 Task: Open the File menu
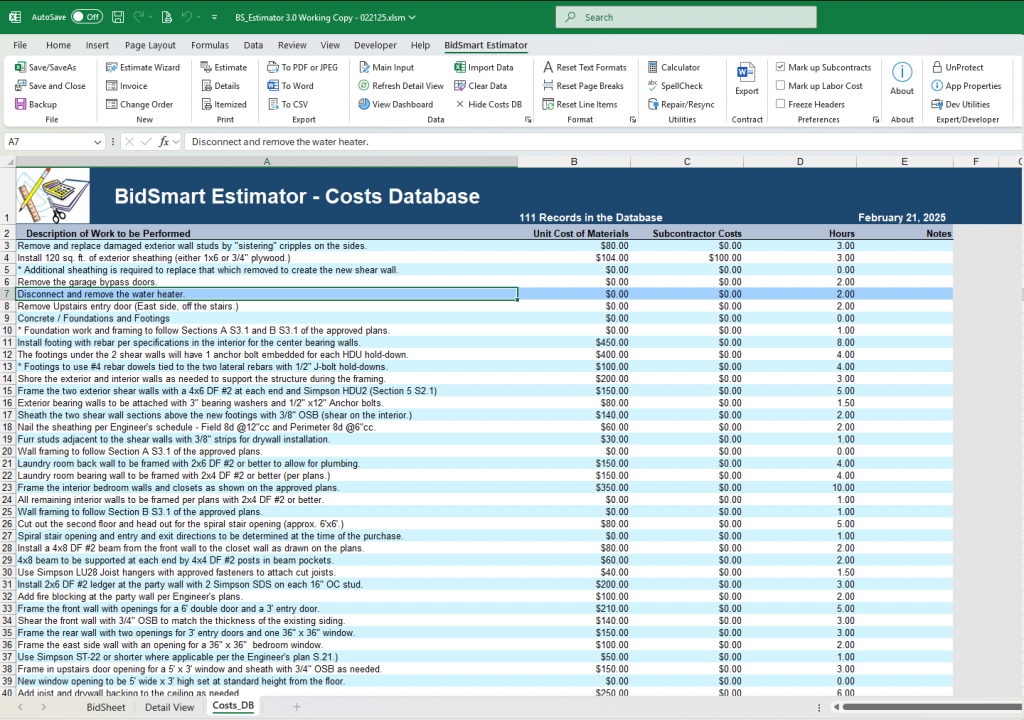point(20,45)
